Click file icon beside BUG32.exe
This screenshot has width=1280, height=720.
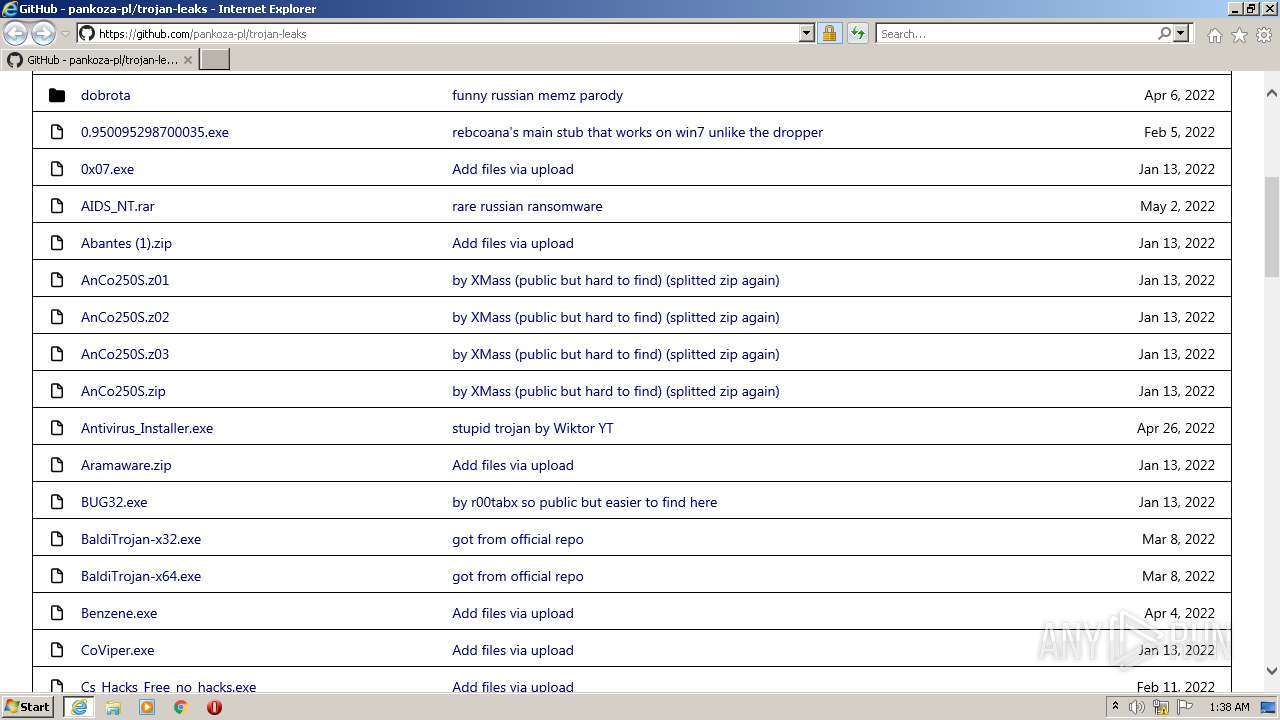click(57, 502)
